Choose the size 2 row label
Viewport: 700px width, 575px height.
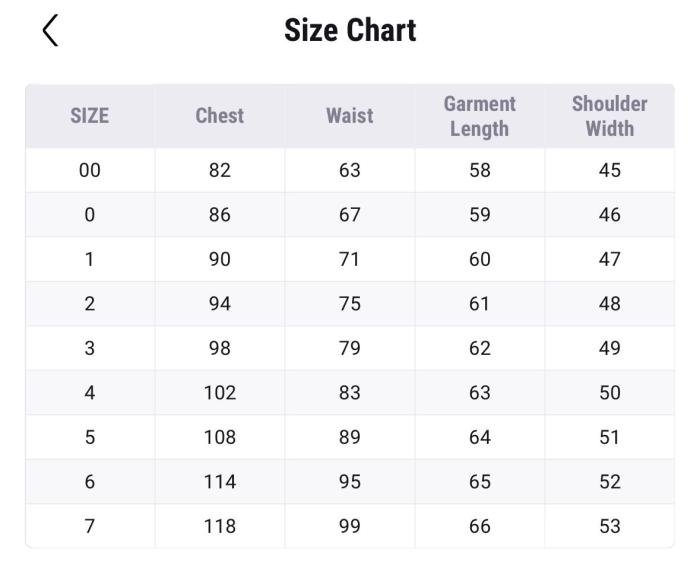pyautogui.click(x=89, y=304)
